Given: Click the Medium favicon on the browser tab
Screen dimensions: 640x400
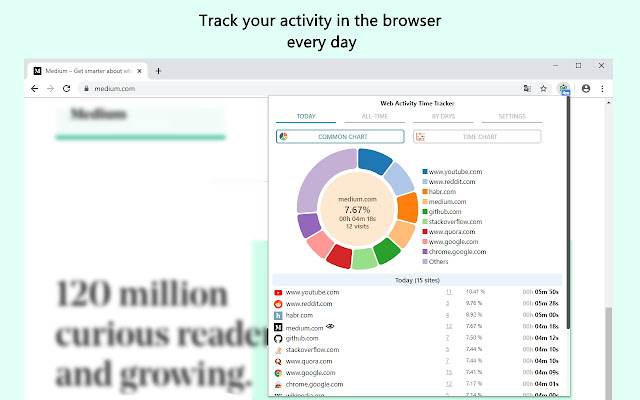Looking at the screenshot, I should [37, 71].
